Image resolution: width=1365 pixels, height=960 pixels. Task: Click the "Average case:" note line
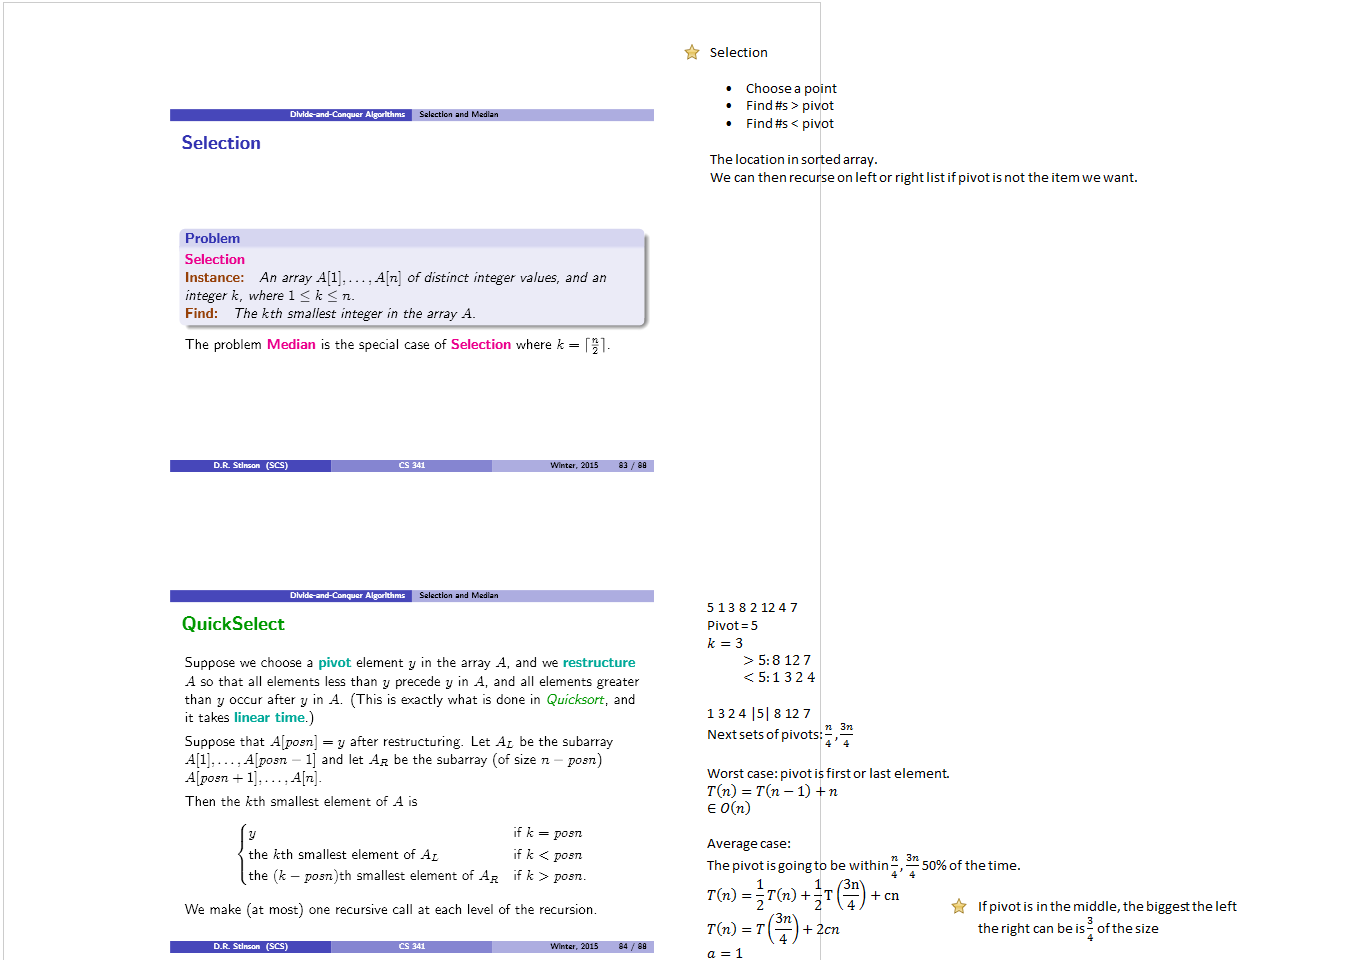[748, 844]
